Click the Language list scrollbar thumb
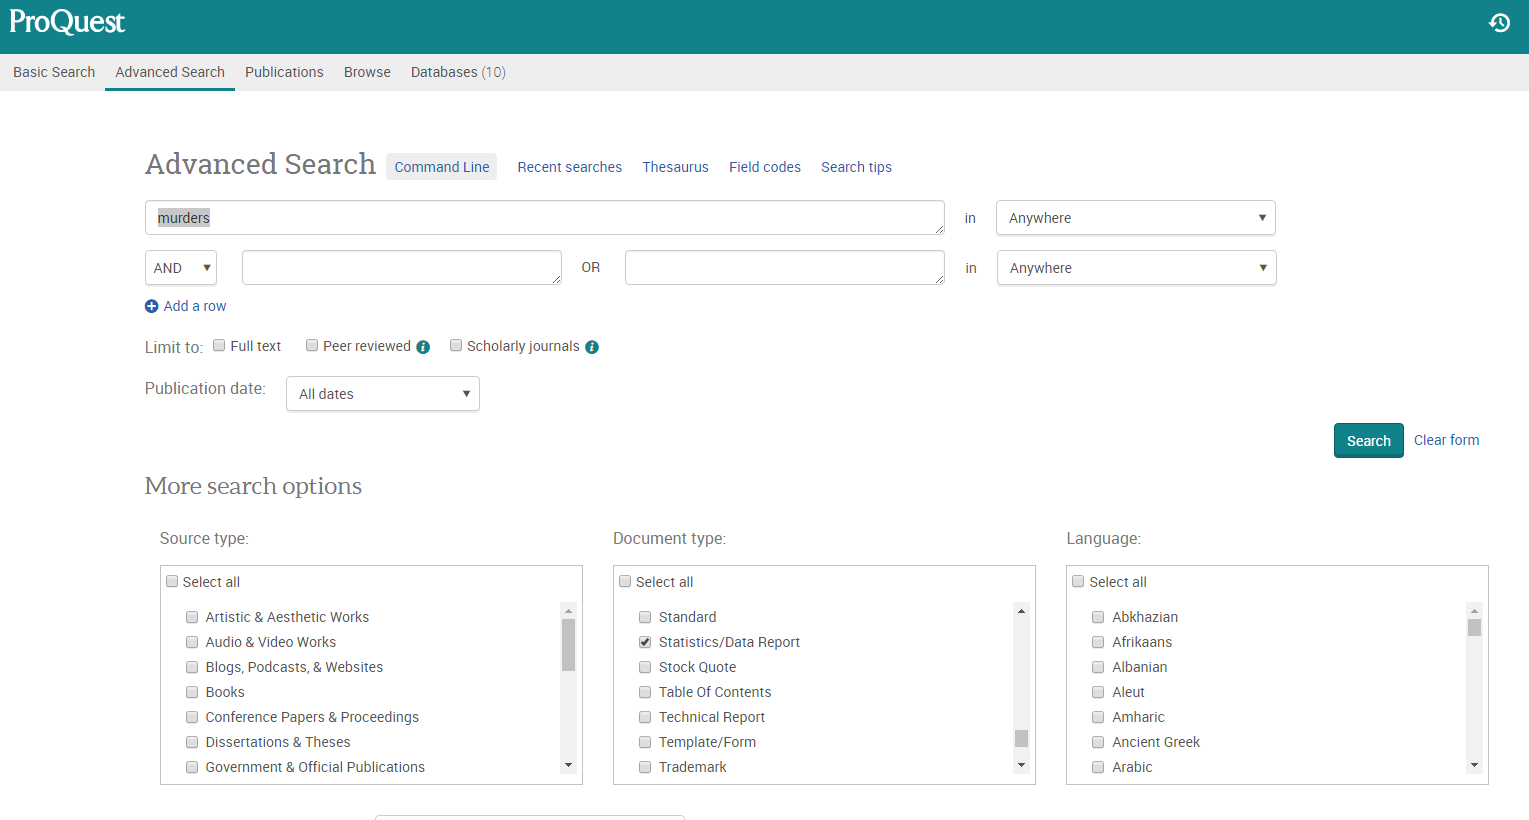This screenshot has height=820, width=1529. pyautogui.click(x=1474, y=627)
